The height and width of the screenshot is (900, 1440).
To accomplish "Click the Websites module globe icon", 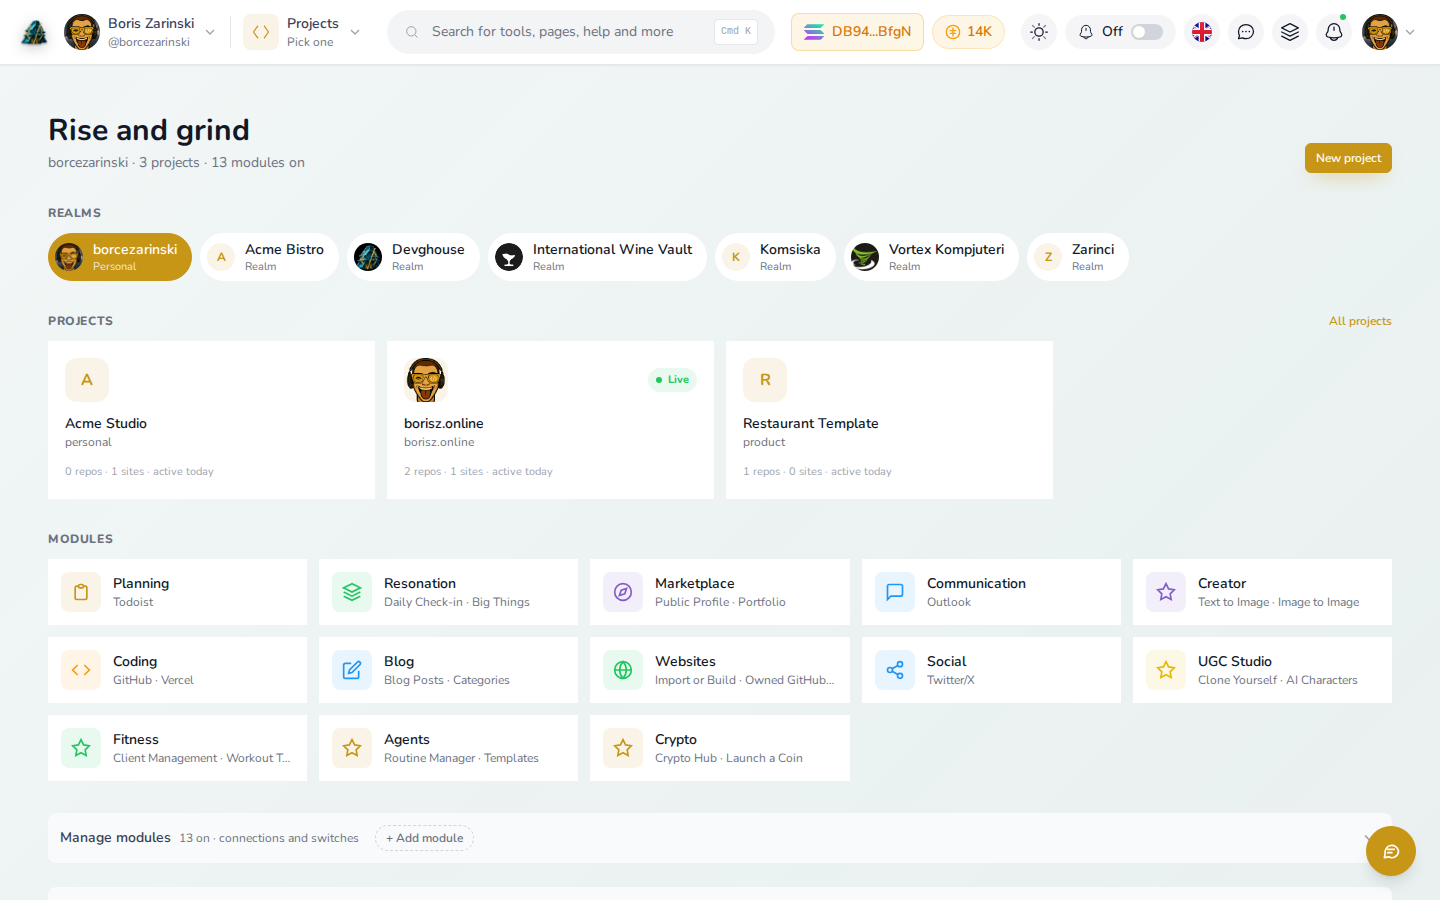I will coord(623,670).
